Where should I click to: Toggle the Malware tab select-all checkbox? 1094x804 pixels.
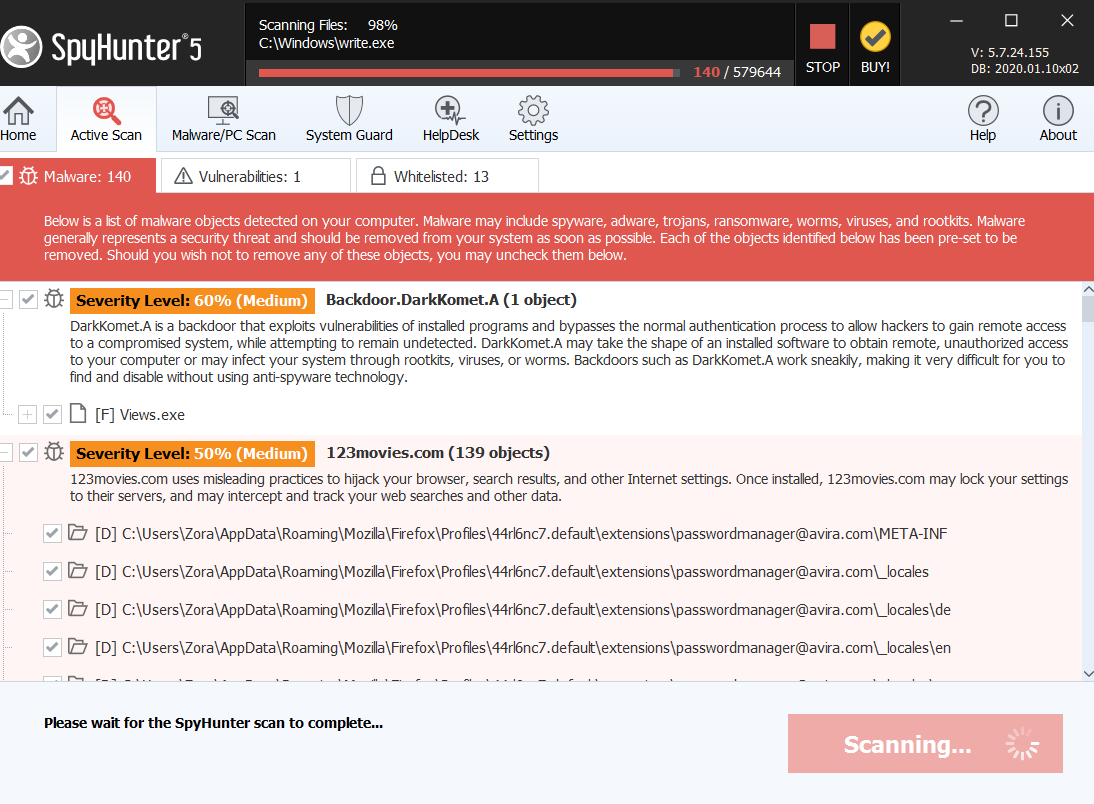click(x=5, y=176)
